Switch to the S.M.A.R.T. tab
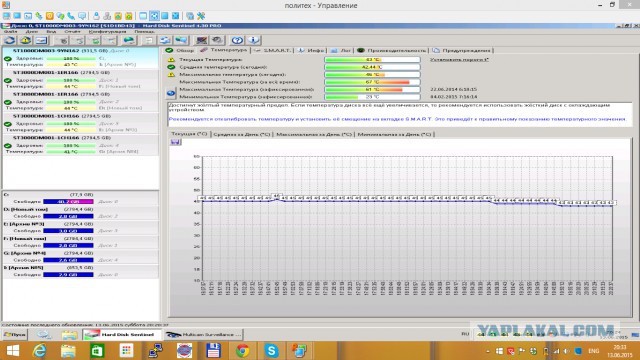 pos(272,50)
